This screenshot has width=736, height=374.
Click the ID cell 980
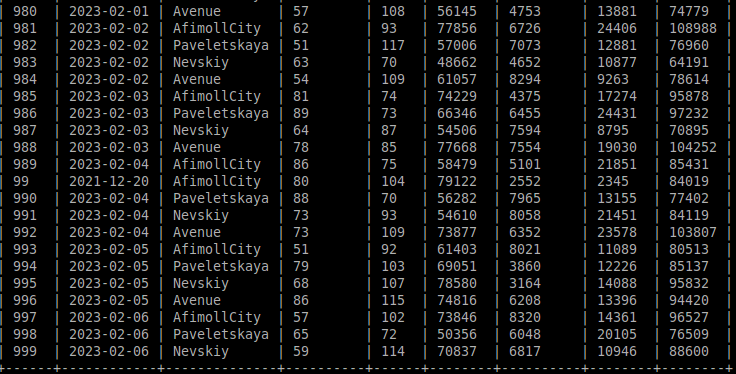(x=25, y=11)
